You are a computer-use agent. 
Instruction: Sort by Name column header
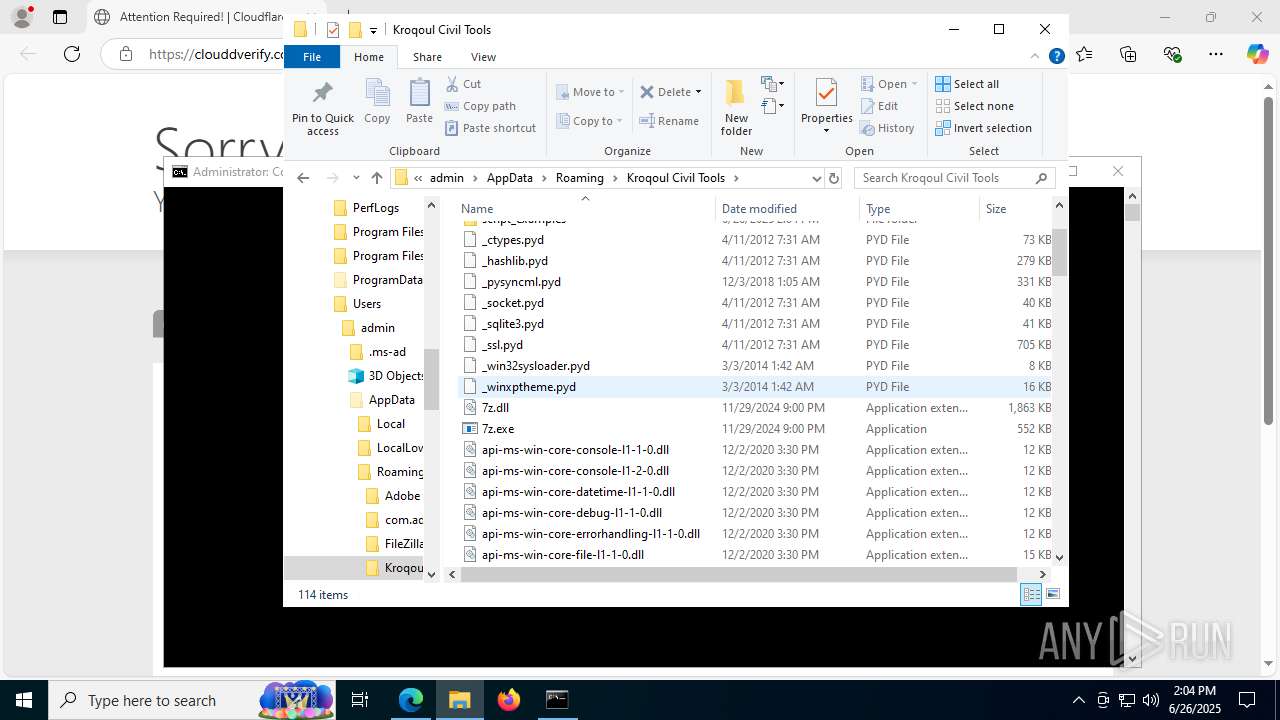[585, 209]
